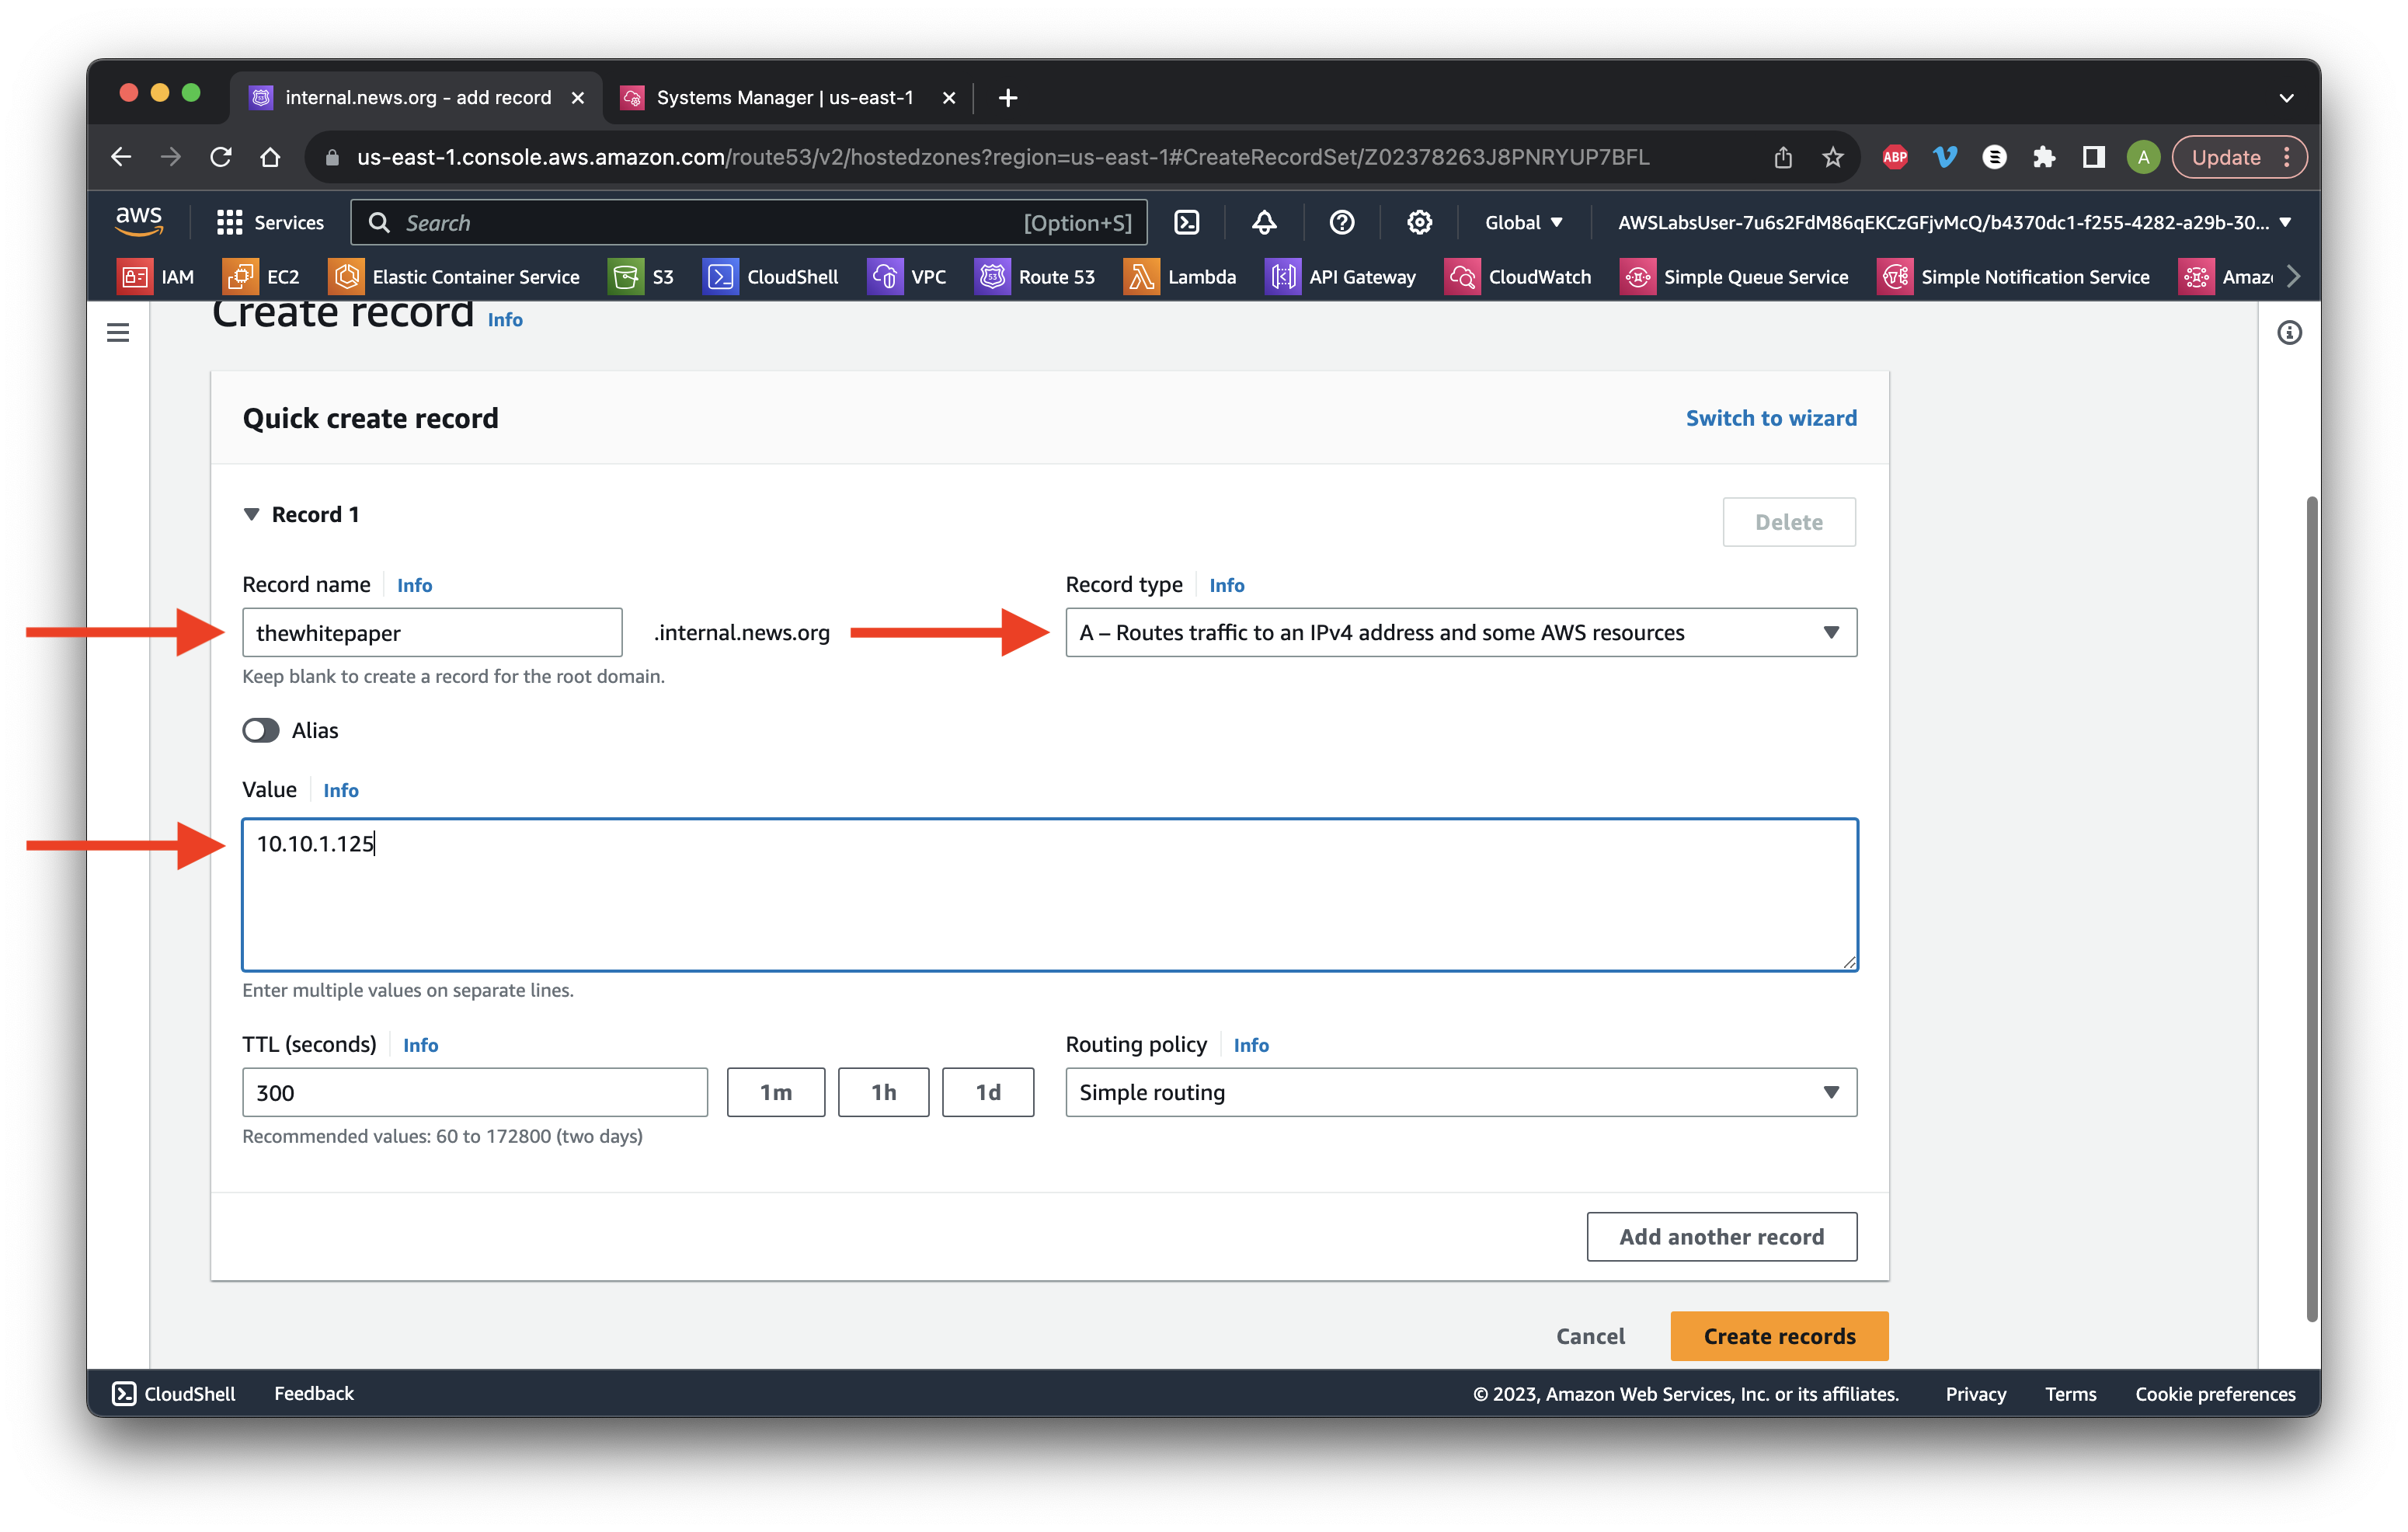
Task: Open Route 53 shortcut in favorites bar
Action: tap(1035, 277)
